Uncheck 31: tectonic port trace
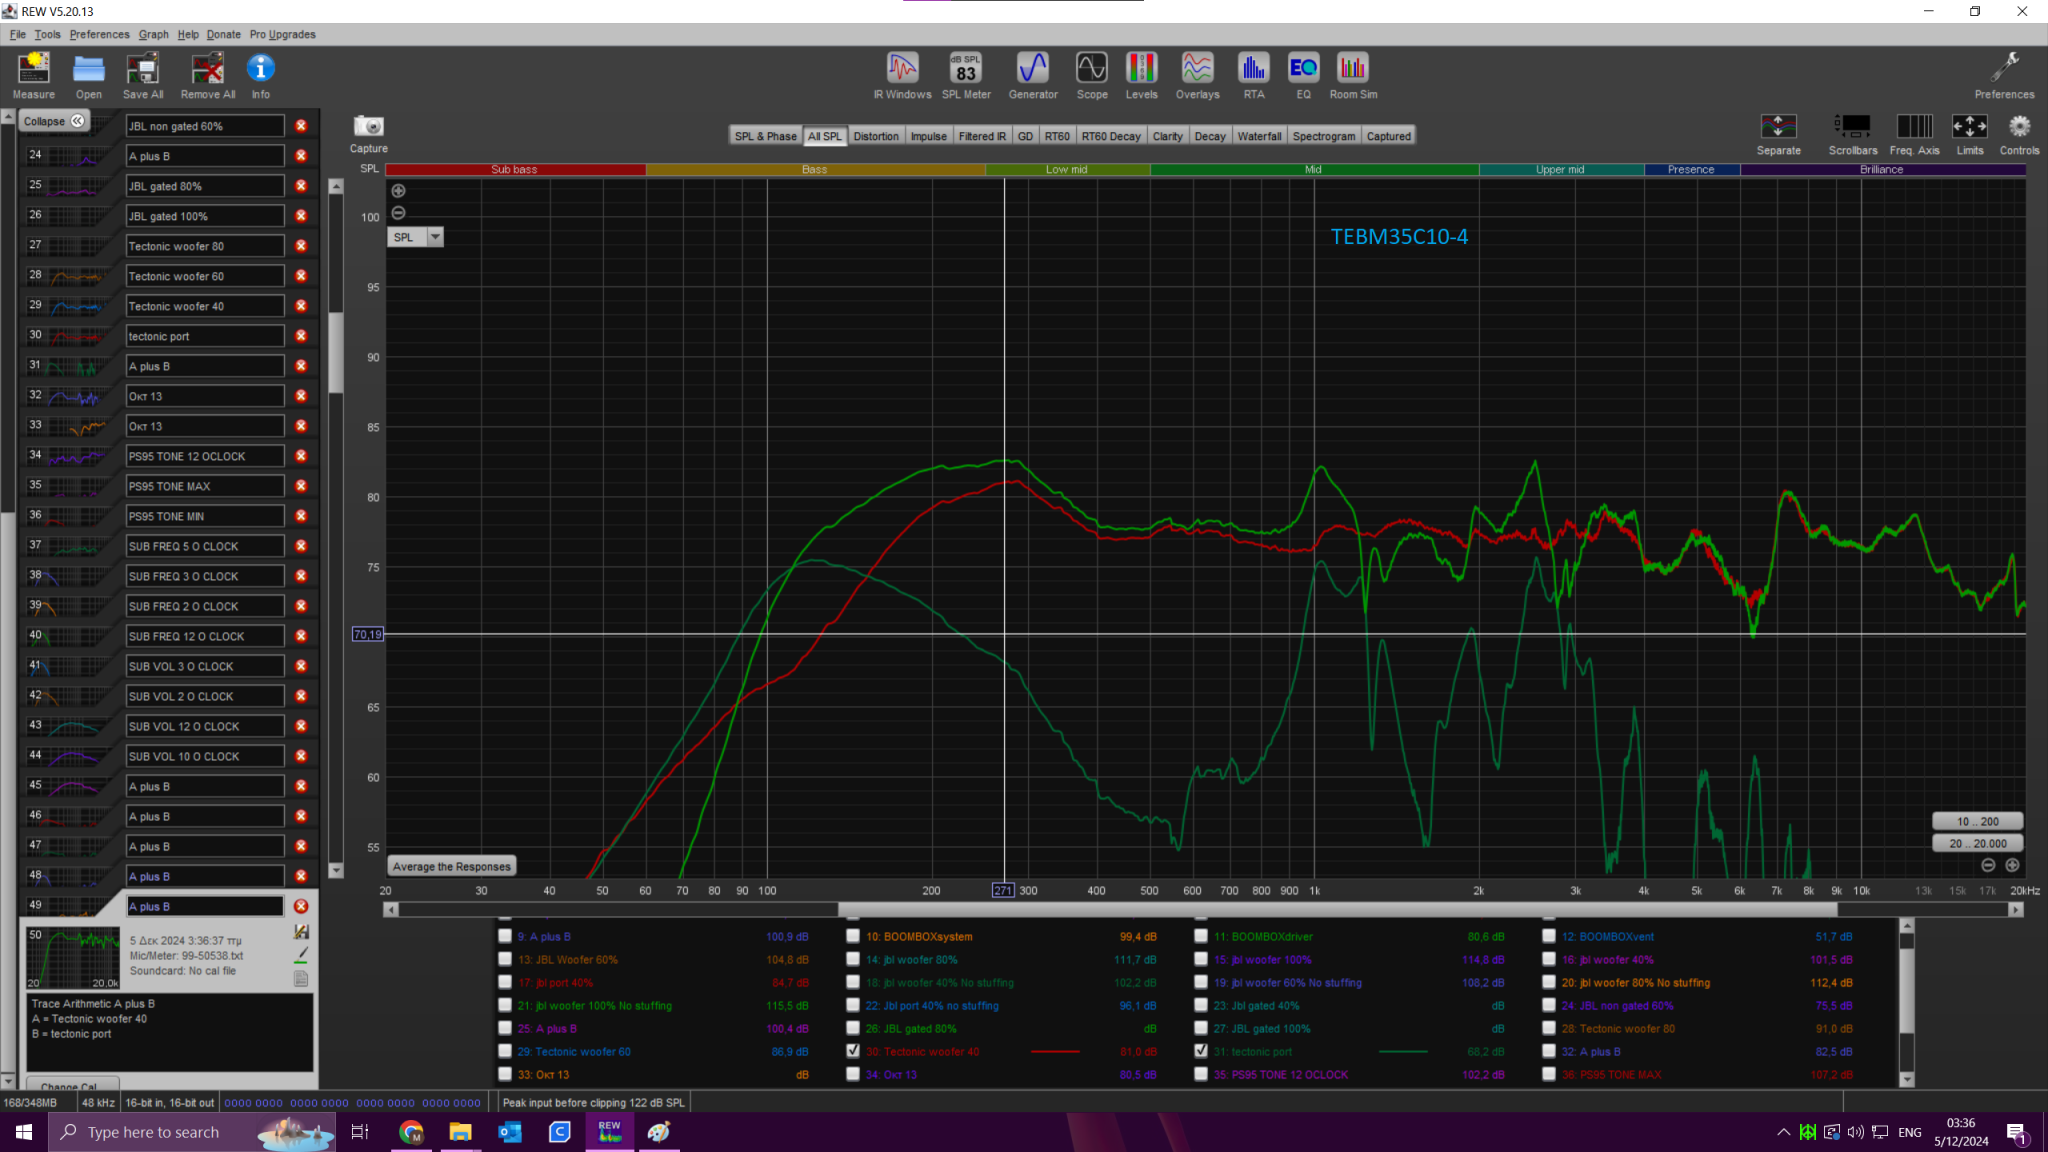Screen dimensions: 2048x1152 click(1201, 1051)
